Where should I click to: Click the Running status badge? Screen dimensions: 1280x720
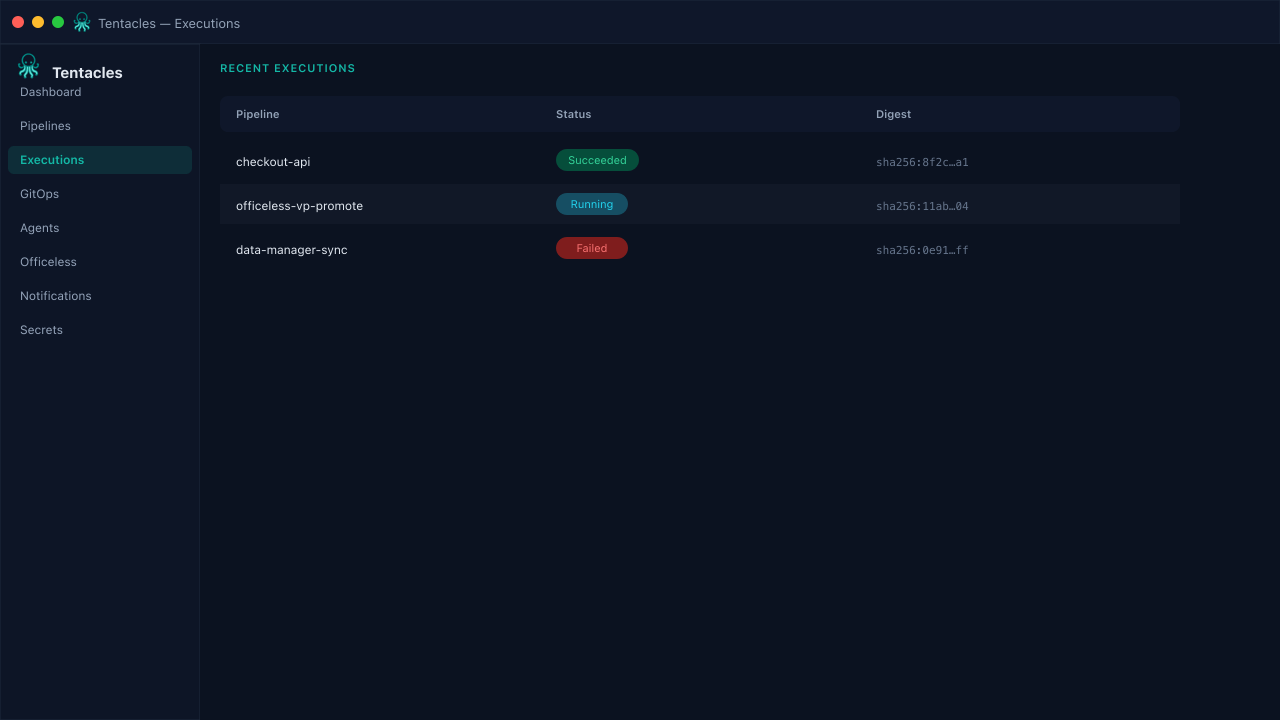[x=592, y=204]
